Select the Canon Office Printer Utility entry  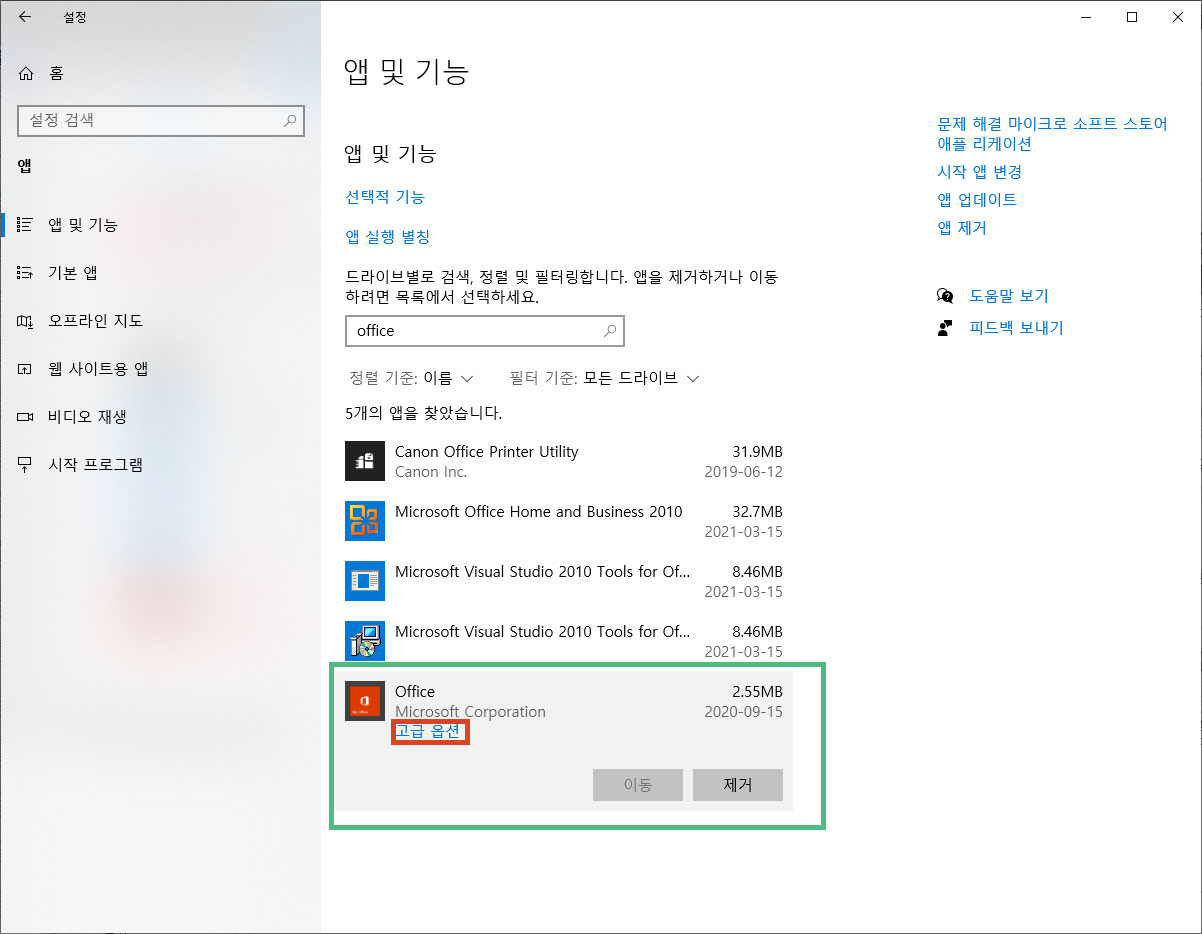(x=564, y=461)
